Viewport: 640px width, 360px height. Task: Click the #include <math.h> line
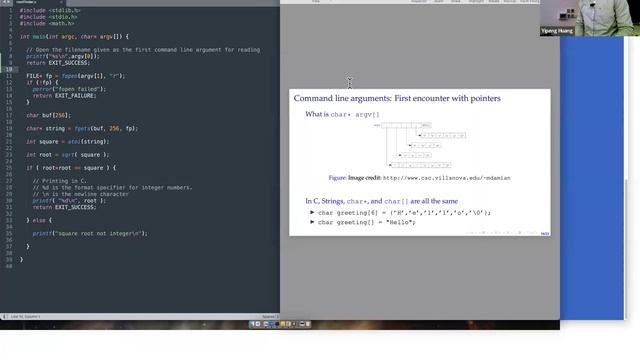47,24
